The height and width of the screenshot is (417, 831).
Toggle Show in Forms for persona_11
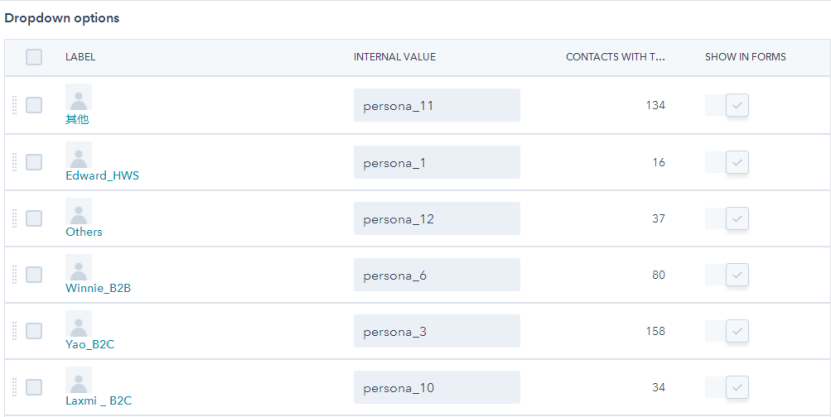click(x=736, y=105)
